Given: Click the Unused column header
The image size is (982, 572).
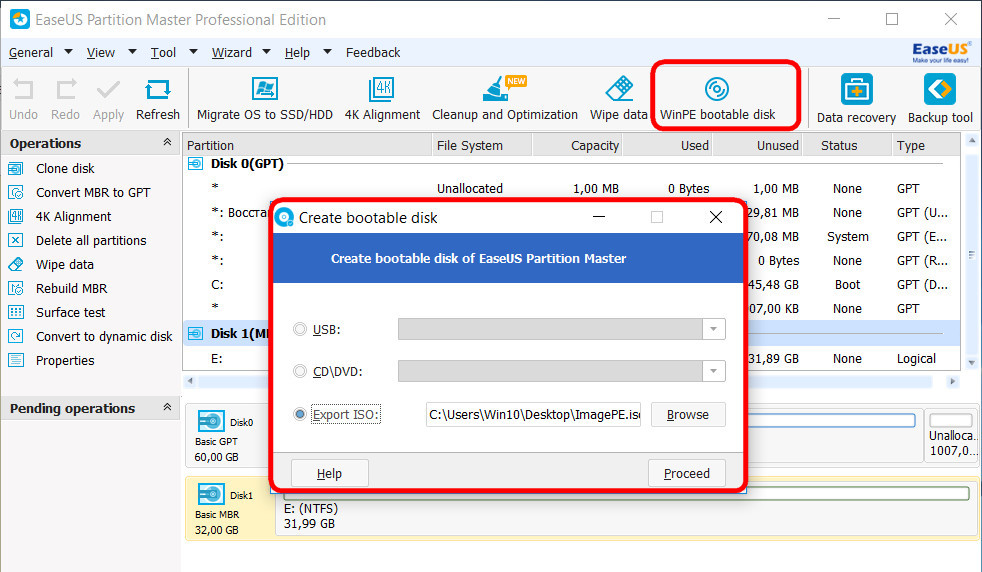Looking at the screenshot, I should click(x=757, y=145).
